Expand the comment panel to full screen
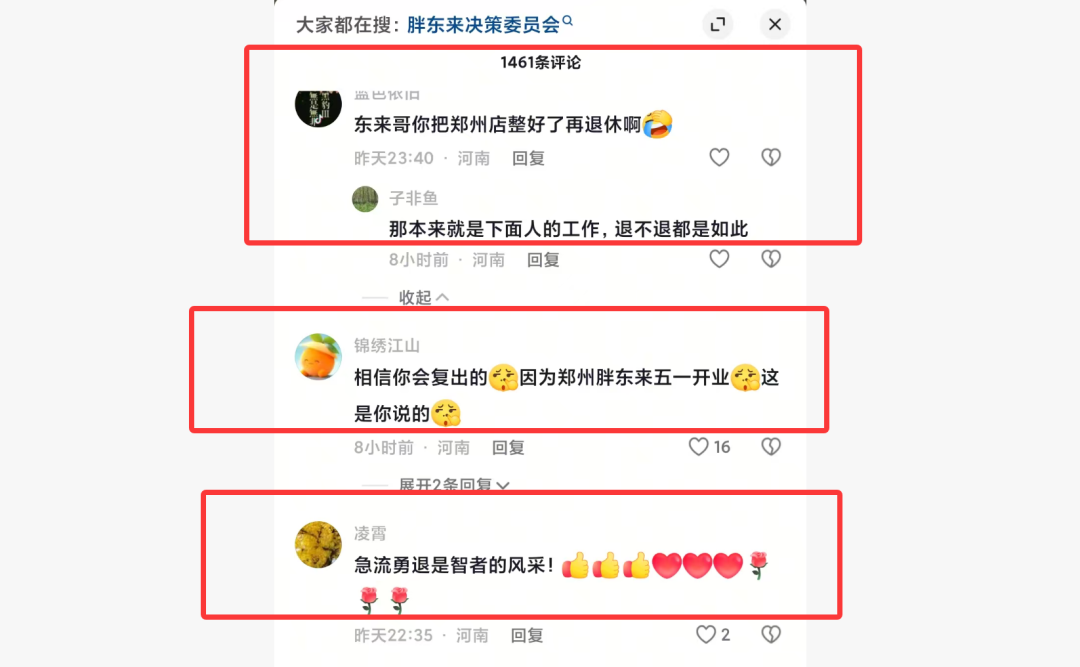1080x667 pixels. (718, 25)
